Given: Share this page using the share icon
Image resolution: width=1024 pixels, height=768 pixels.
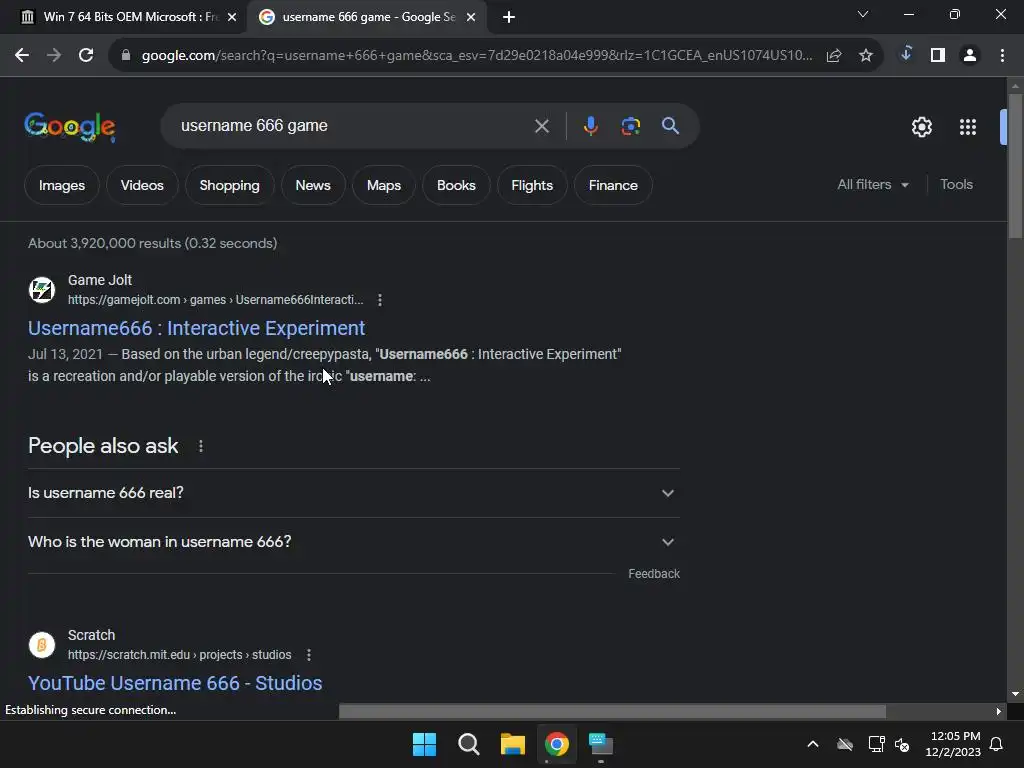Looking at the screenshot, I should pos(834,56).
